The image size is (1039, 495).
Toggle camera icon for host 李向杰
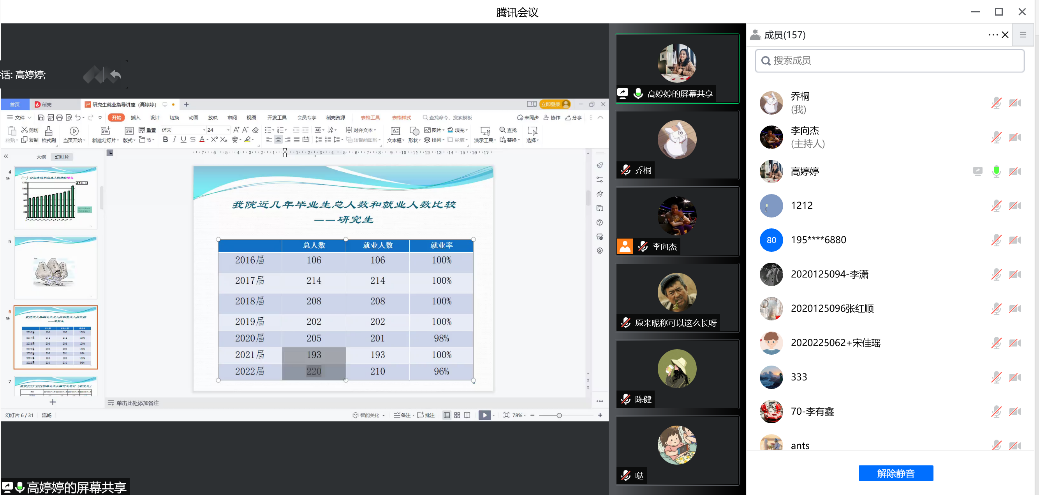[1015, 137]
